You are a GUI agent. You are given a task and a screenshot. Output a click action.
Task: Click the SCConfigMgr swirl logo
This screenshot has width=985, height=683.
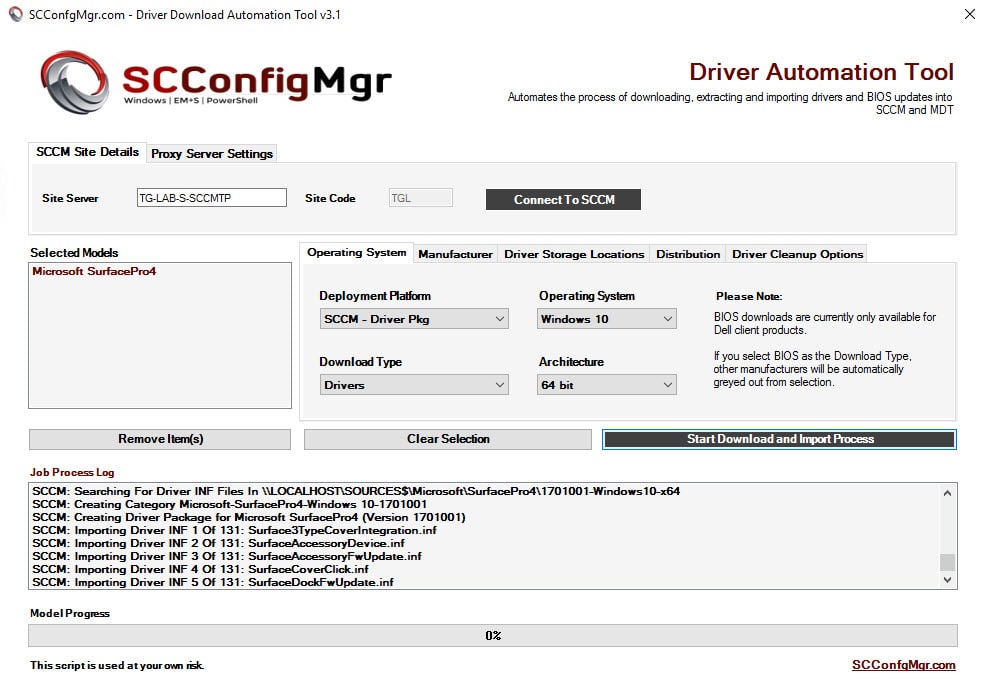point(74,82)
